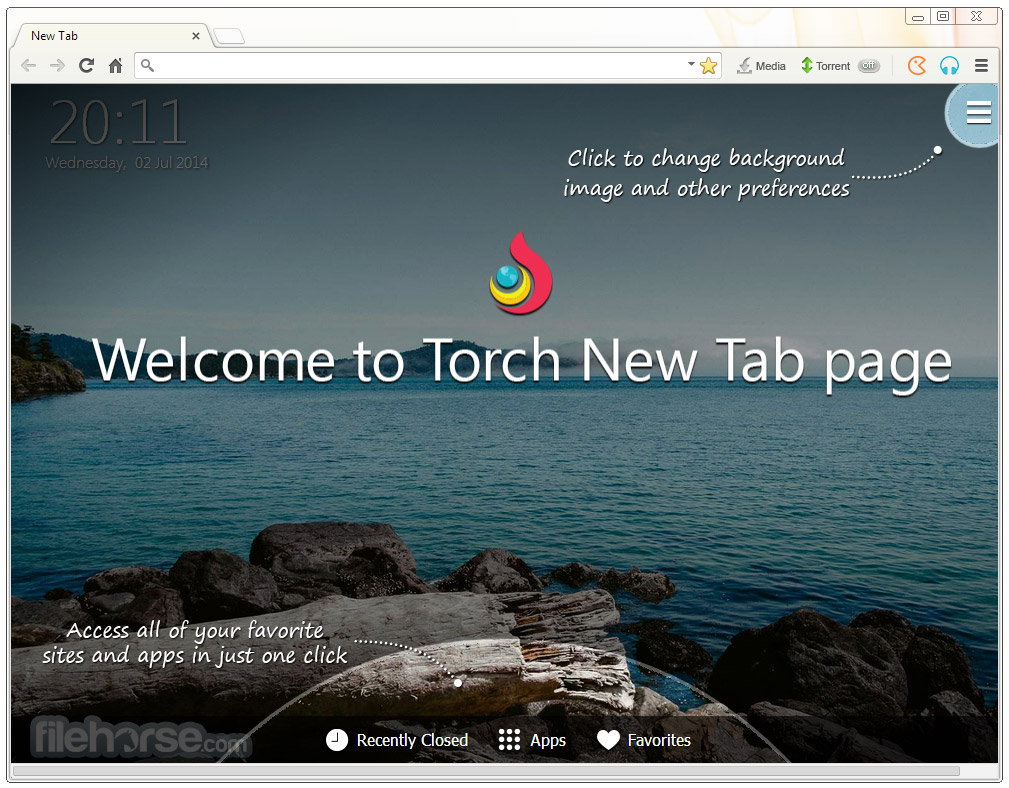Show Recently Closed pages
Screen dimensions: 1009x788
click(x=396, y=740)
